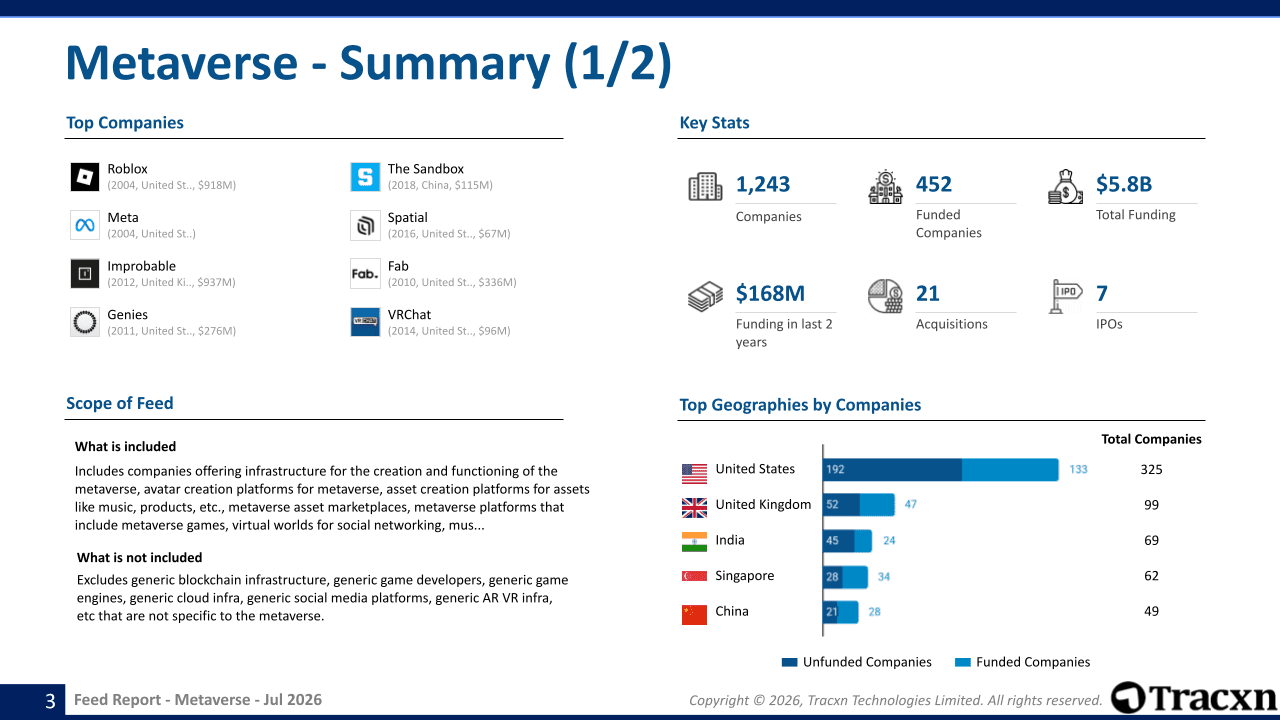Screen dimensions: 1280x720
Task: Click the Unfunded Companies legend swatch
Action: click(789, 662)
